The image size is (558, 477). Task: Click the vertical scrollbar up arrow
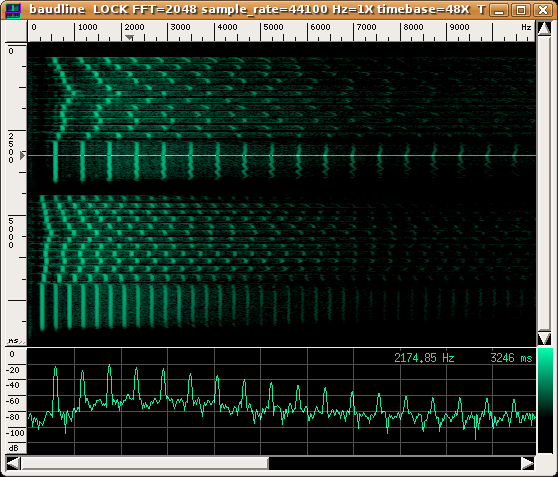(544, 28)
